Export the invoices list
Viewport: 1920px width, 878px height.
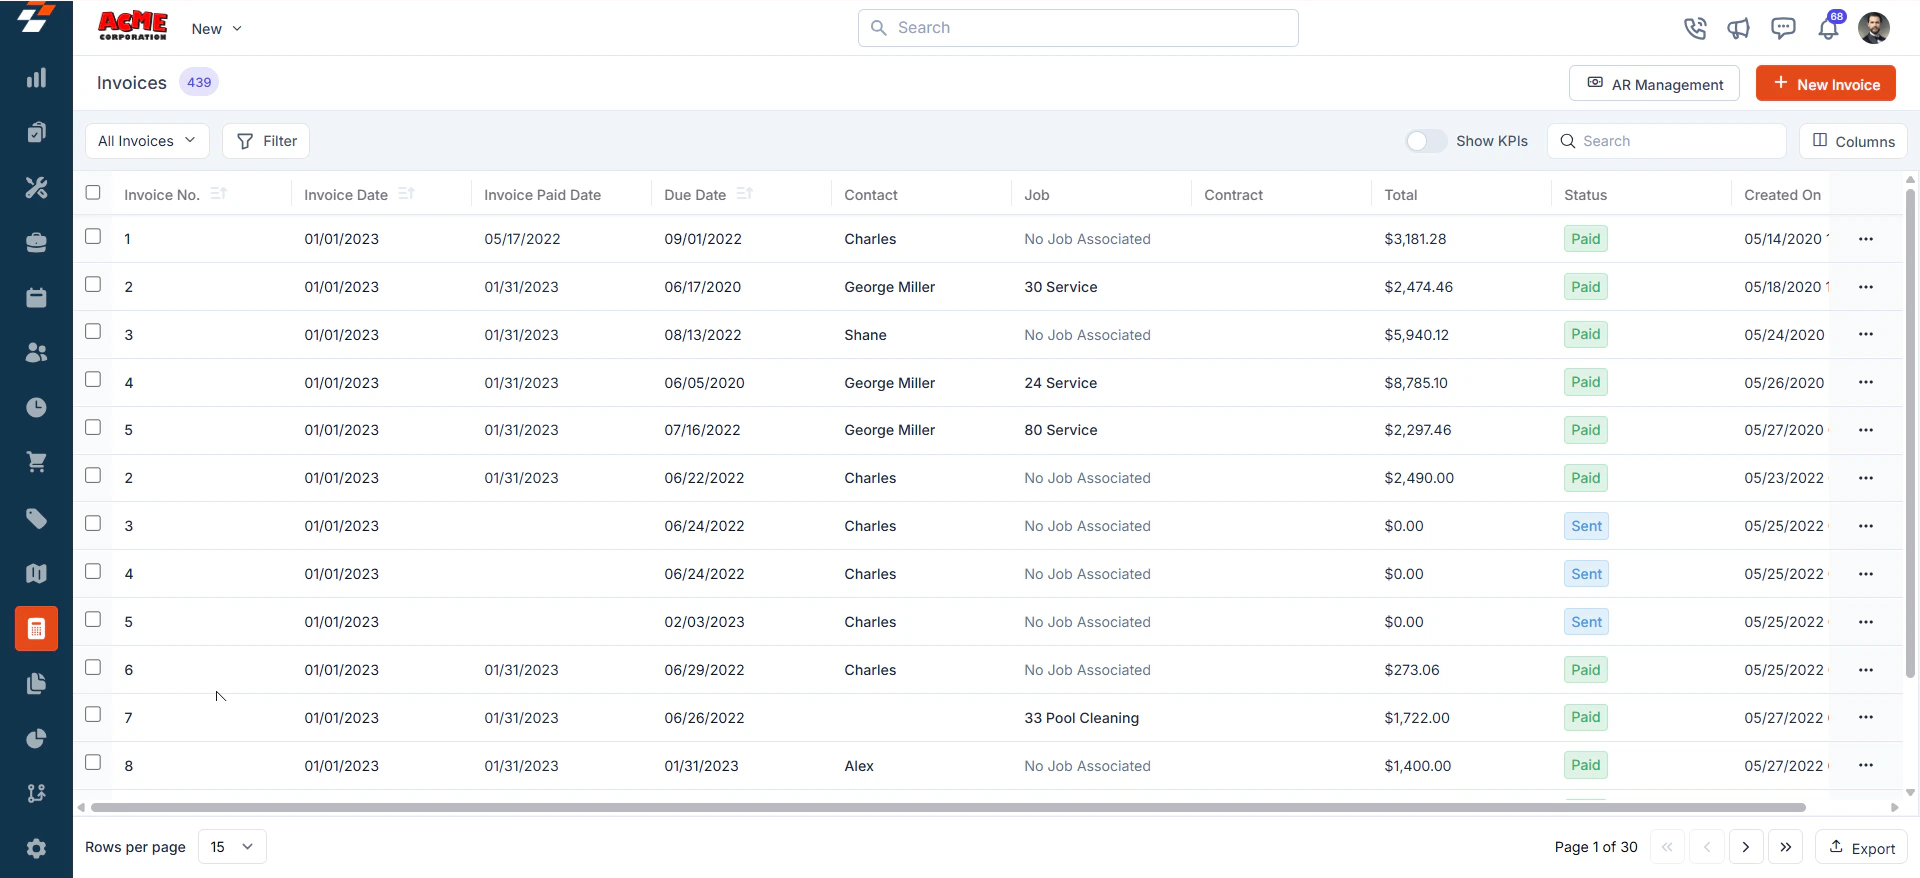point(1861,847)
